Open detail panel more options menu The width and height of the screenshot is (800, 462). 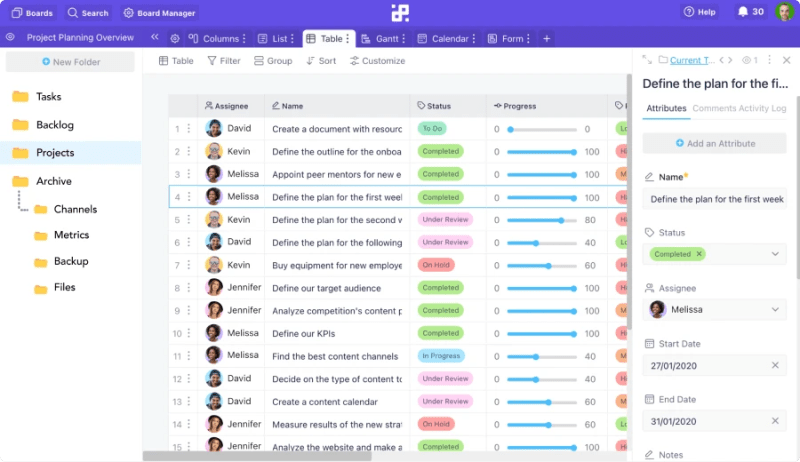click(x=769, y=60)
